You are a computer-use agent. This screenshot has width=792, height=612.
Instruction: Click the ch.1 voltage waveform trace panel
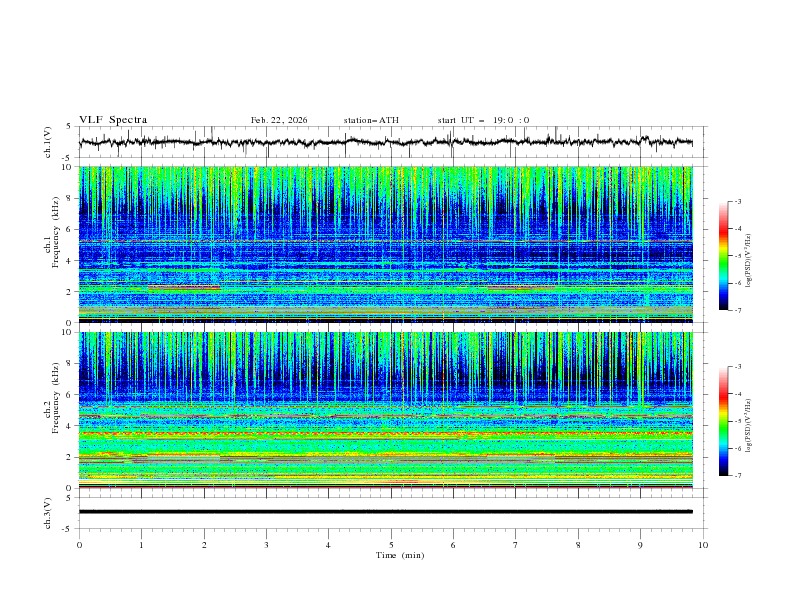pos(393,142)
